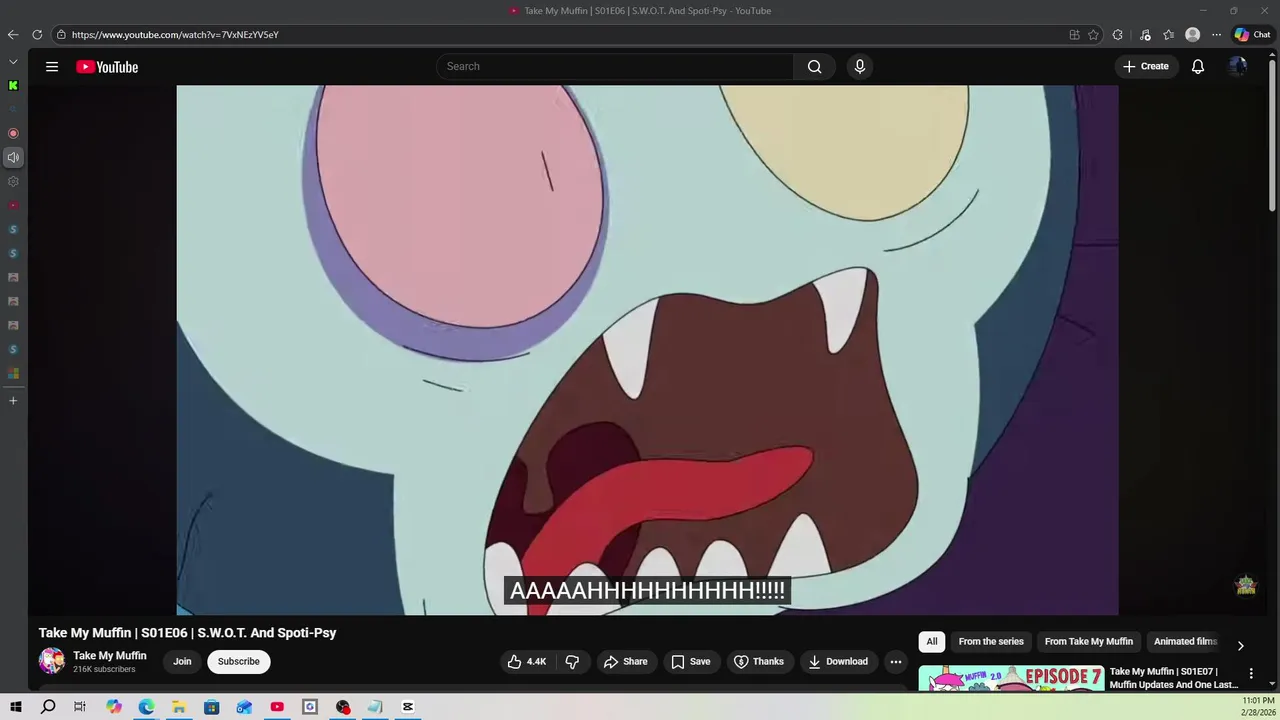Send Thanks to the creator

click(x=758, y=662)
